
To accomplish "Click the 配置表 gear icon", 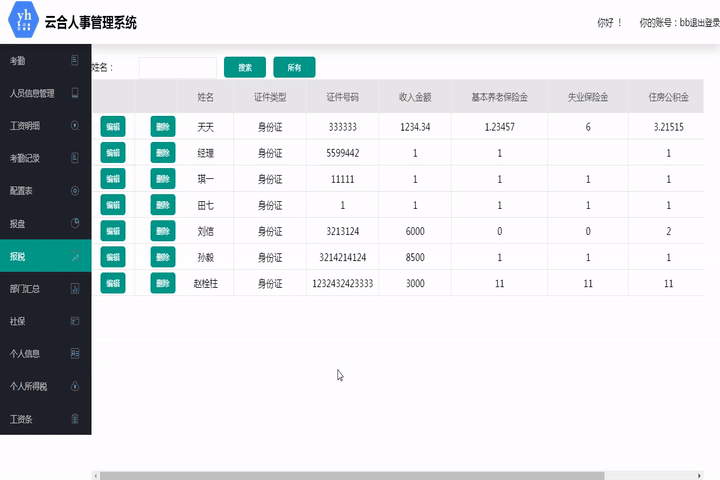I will pyautogui.click(x=75, y=190).
